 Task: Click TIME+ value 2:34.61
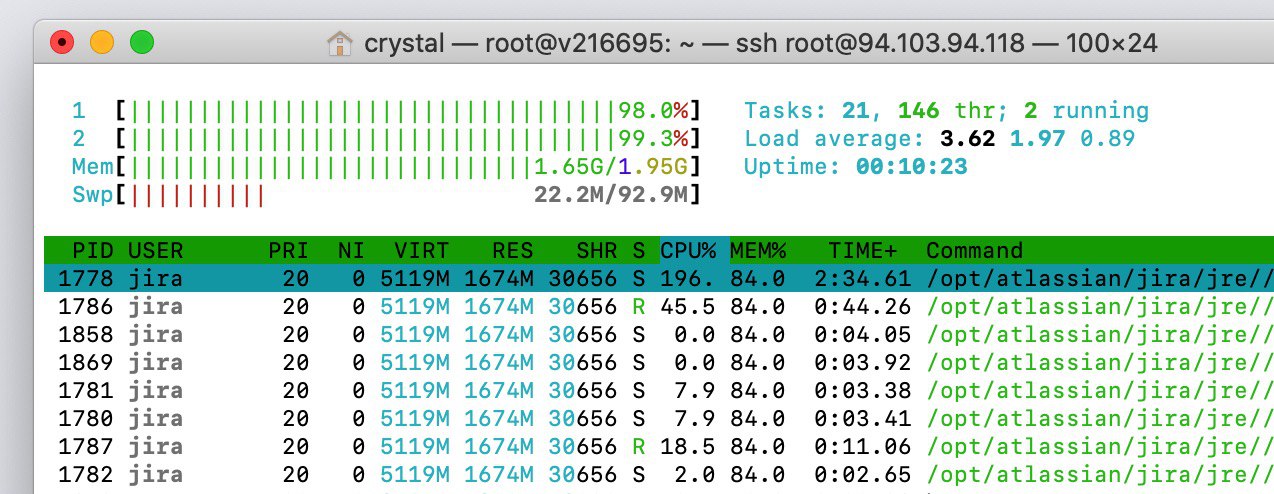[863, 278]
